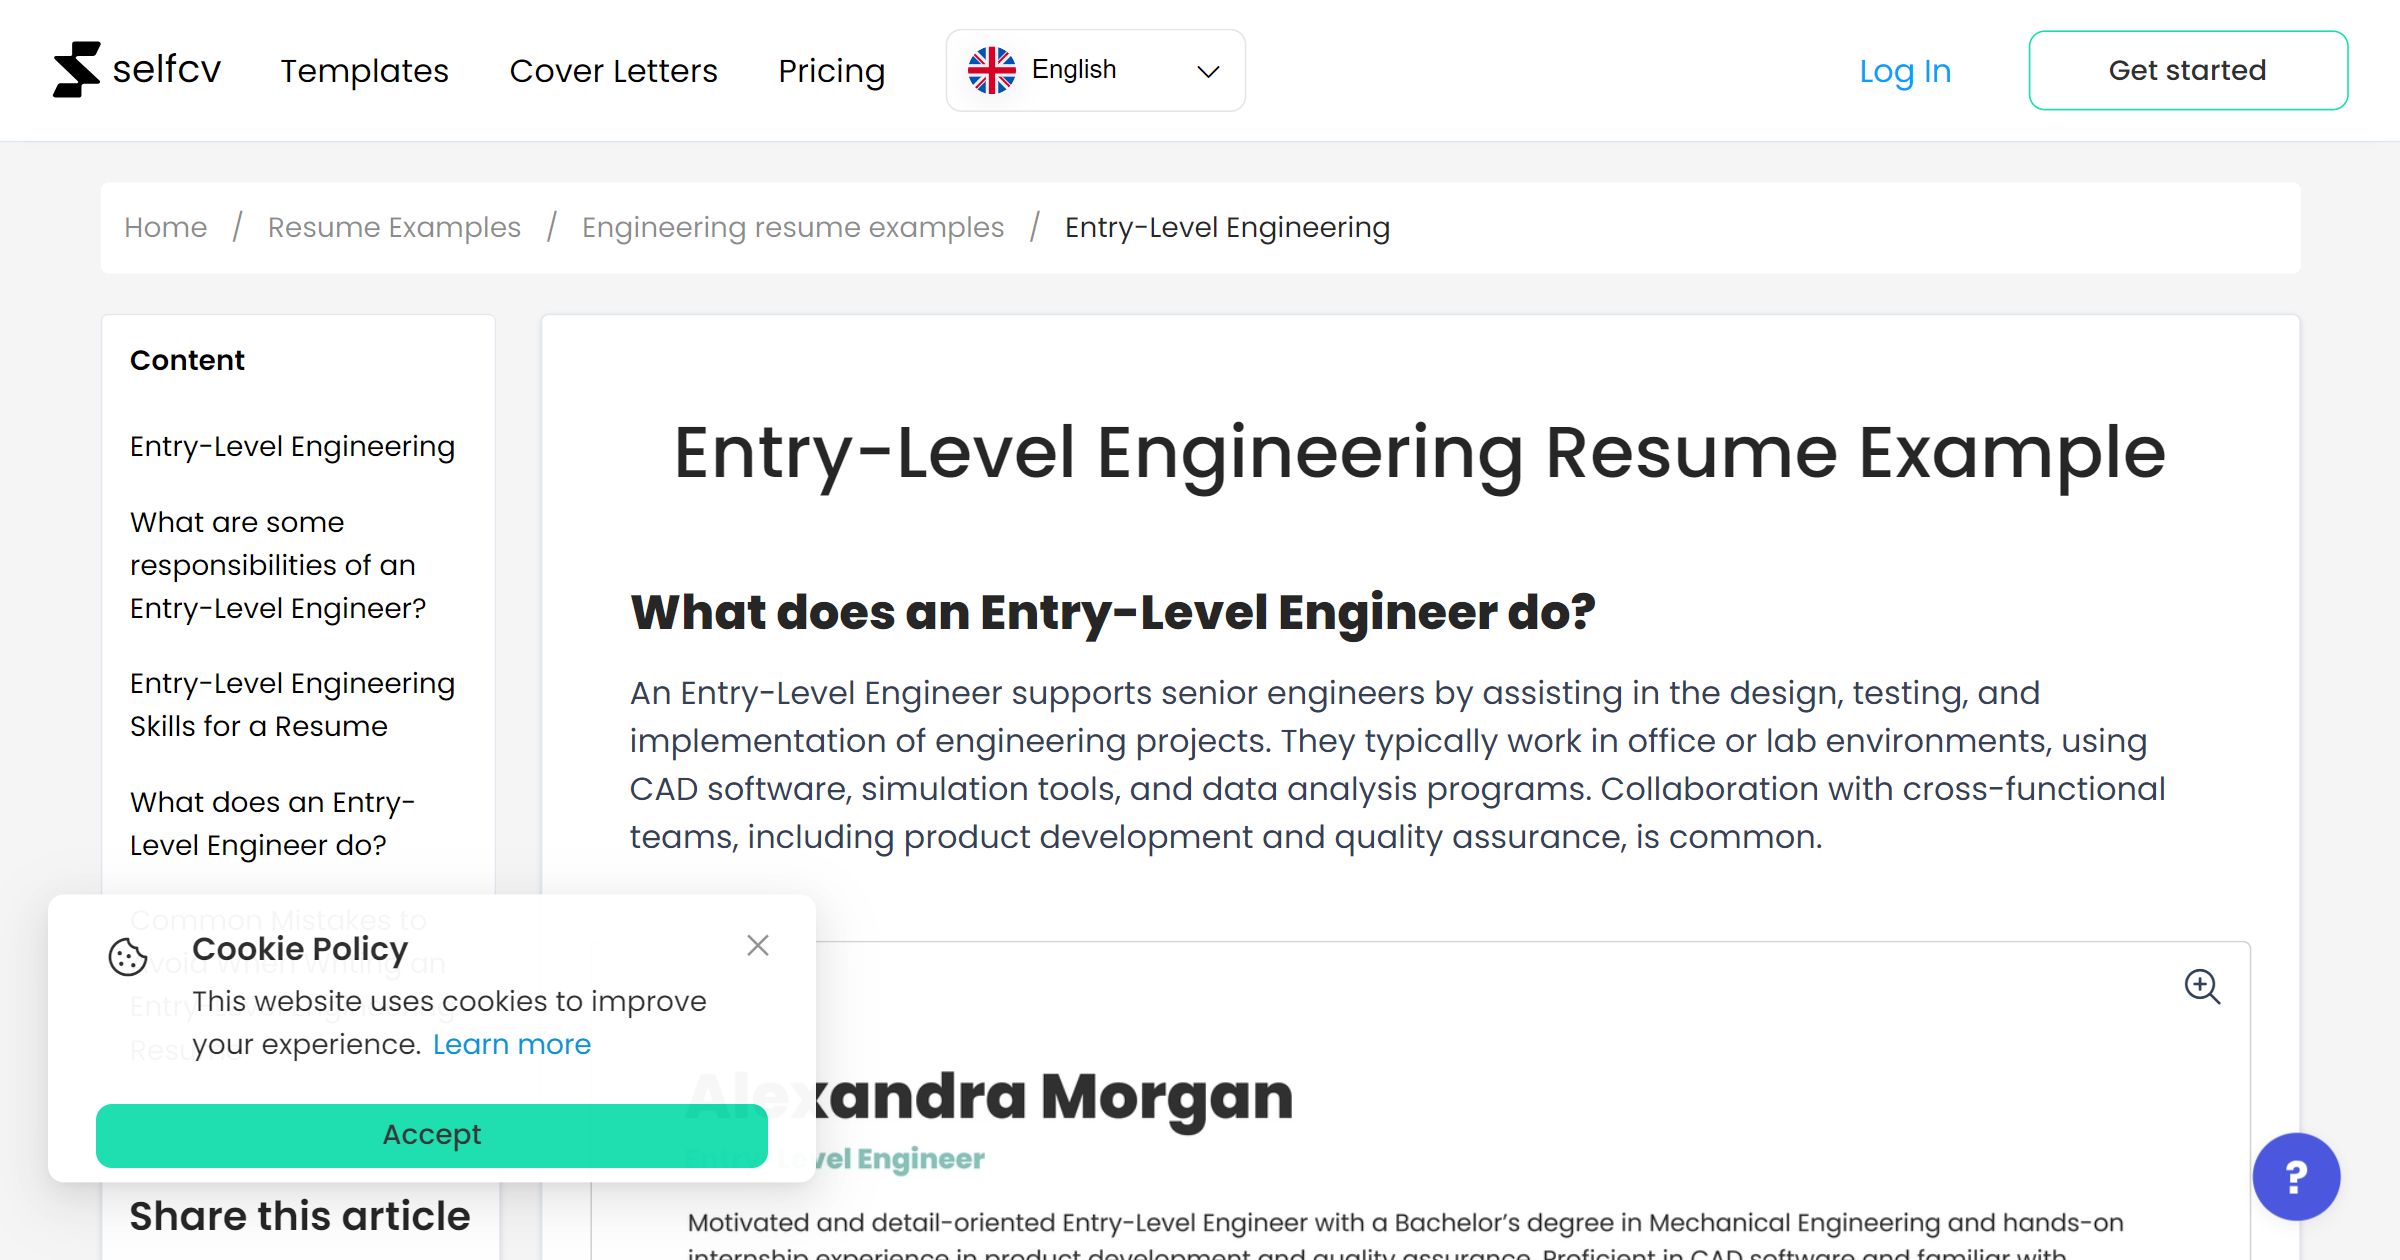2400x1260 pixels.
Task: Click the Log In link
Action: 1904,71
